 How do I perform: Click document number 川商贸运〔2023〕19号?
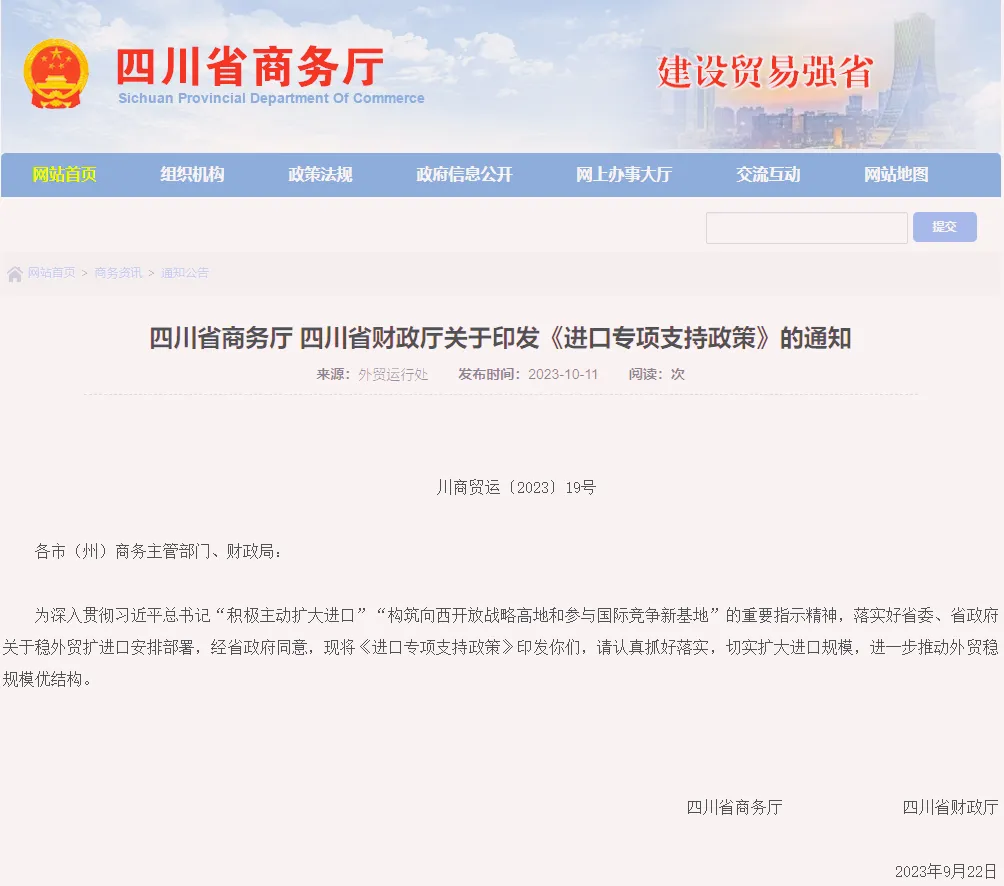point(516,488)
